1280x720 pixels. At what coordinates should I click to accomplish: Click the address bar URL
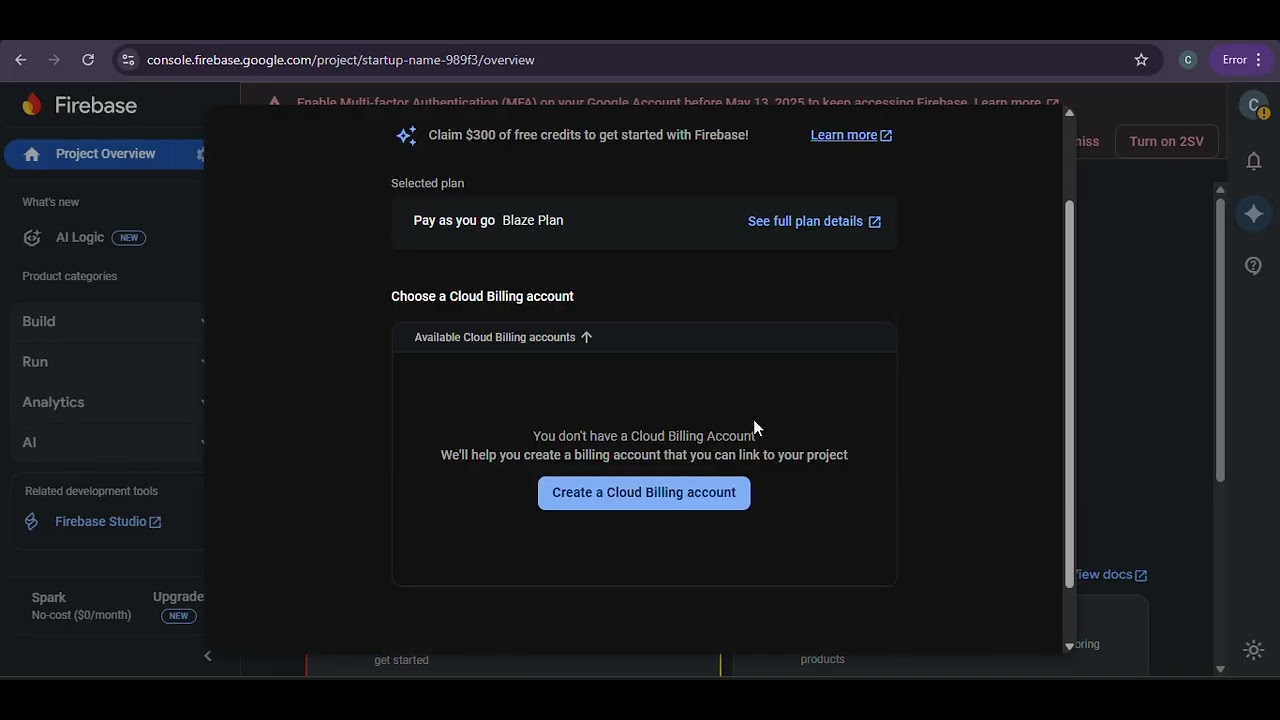pos(341,60)
